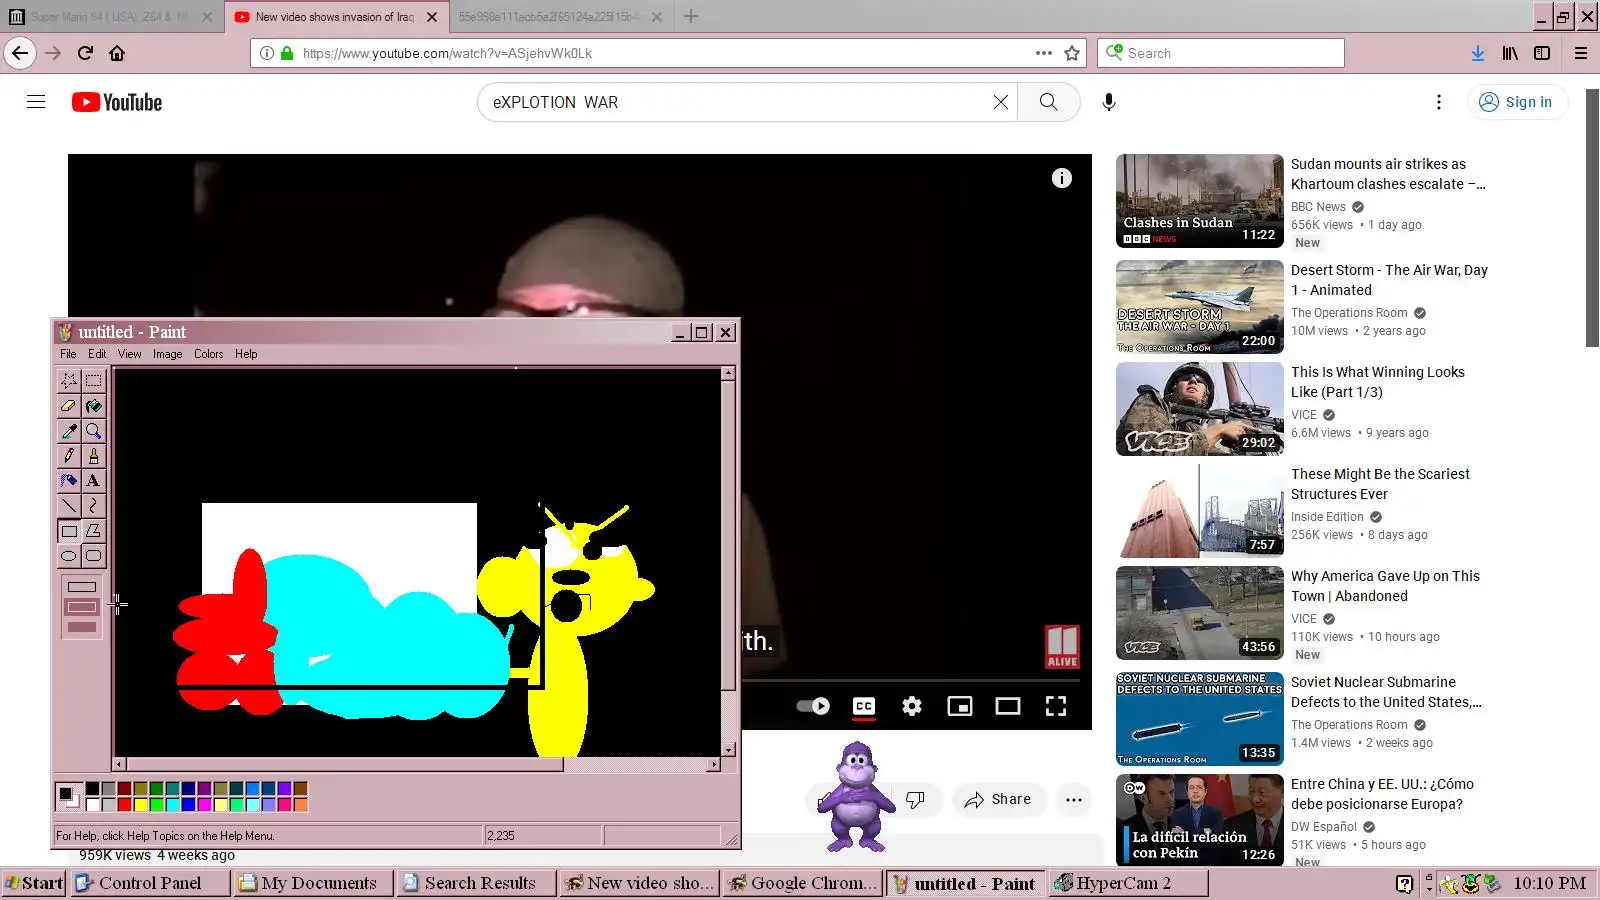
Task: Select the Ellipse shape tool
Action: 69,556
